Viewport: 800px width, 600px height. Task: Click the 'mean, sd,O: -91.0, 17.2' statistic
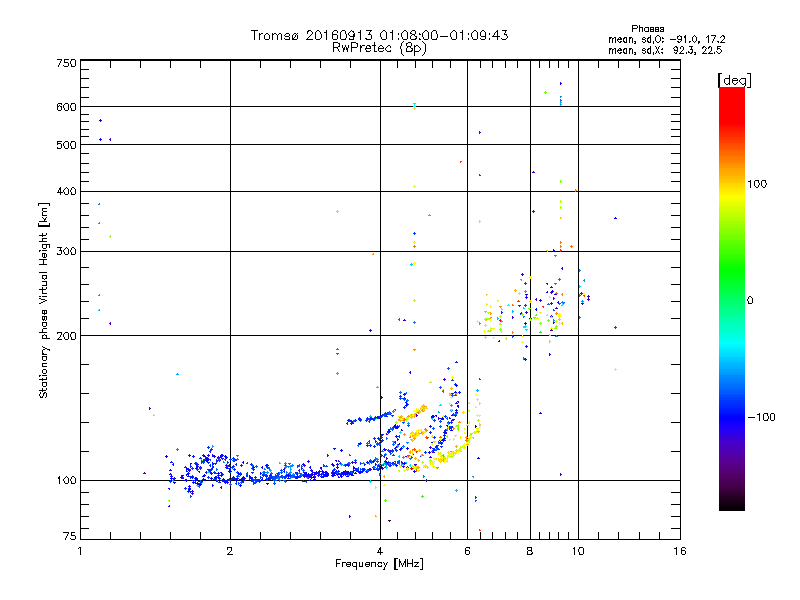pos(666,39)
